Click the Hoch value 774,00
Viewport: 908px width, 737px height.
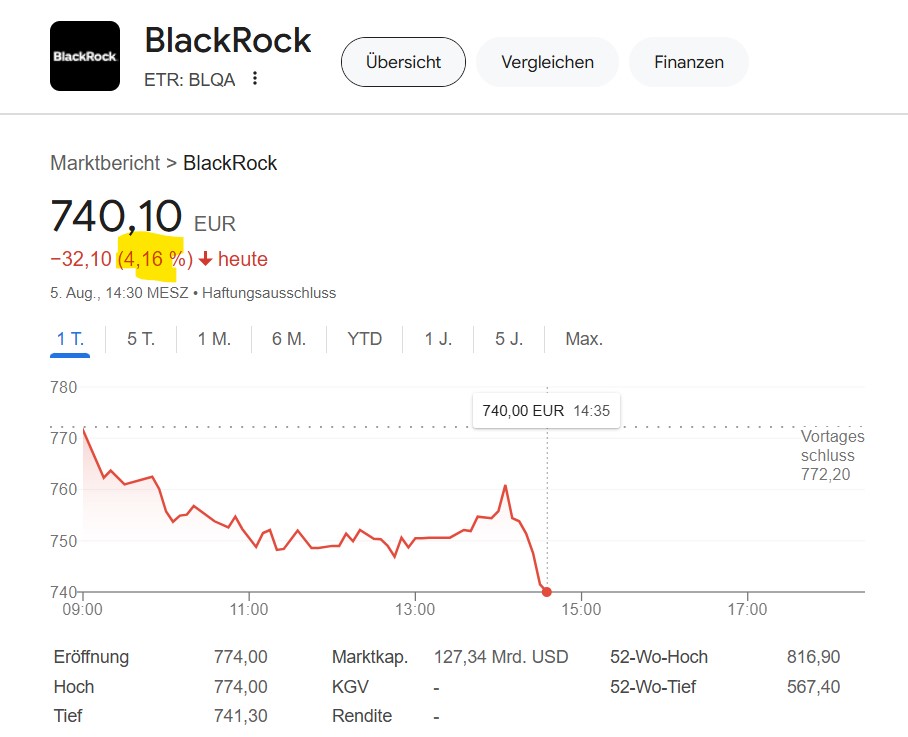click(x=240, y=687)
